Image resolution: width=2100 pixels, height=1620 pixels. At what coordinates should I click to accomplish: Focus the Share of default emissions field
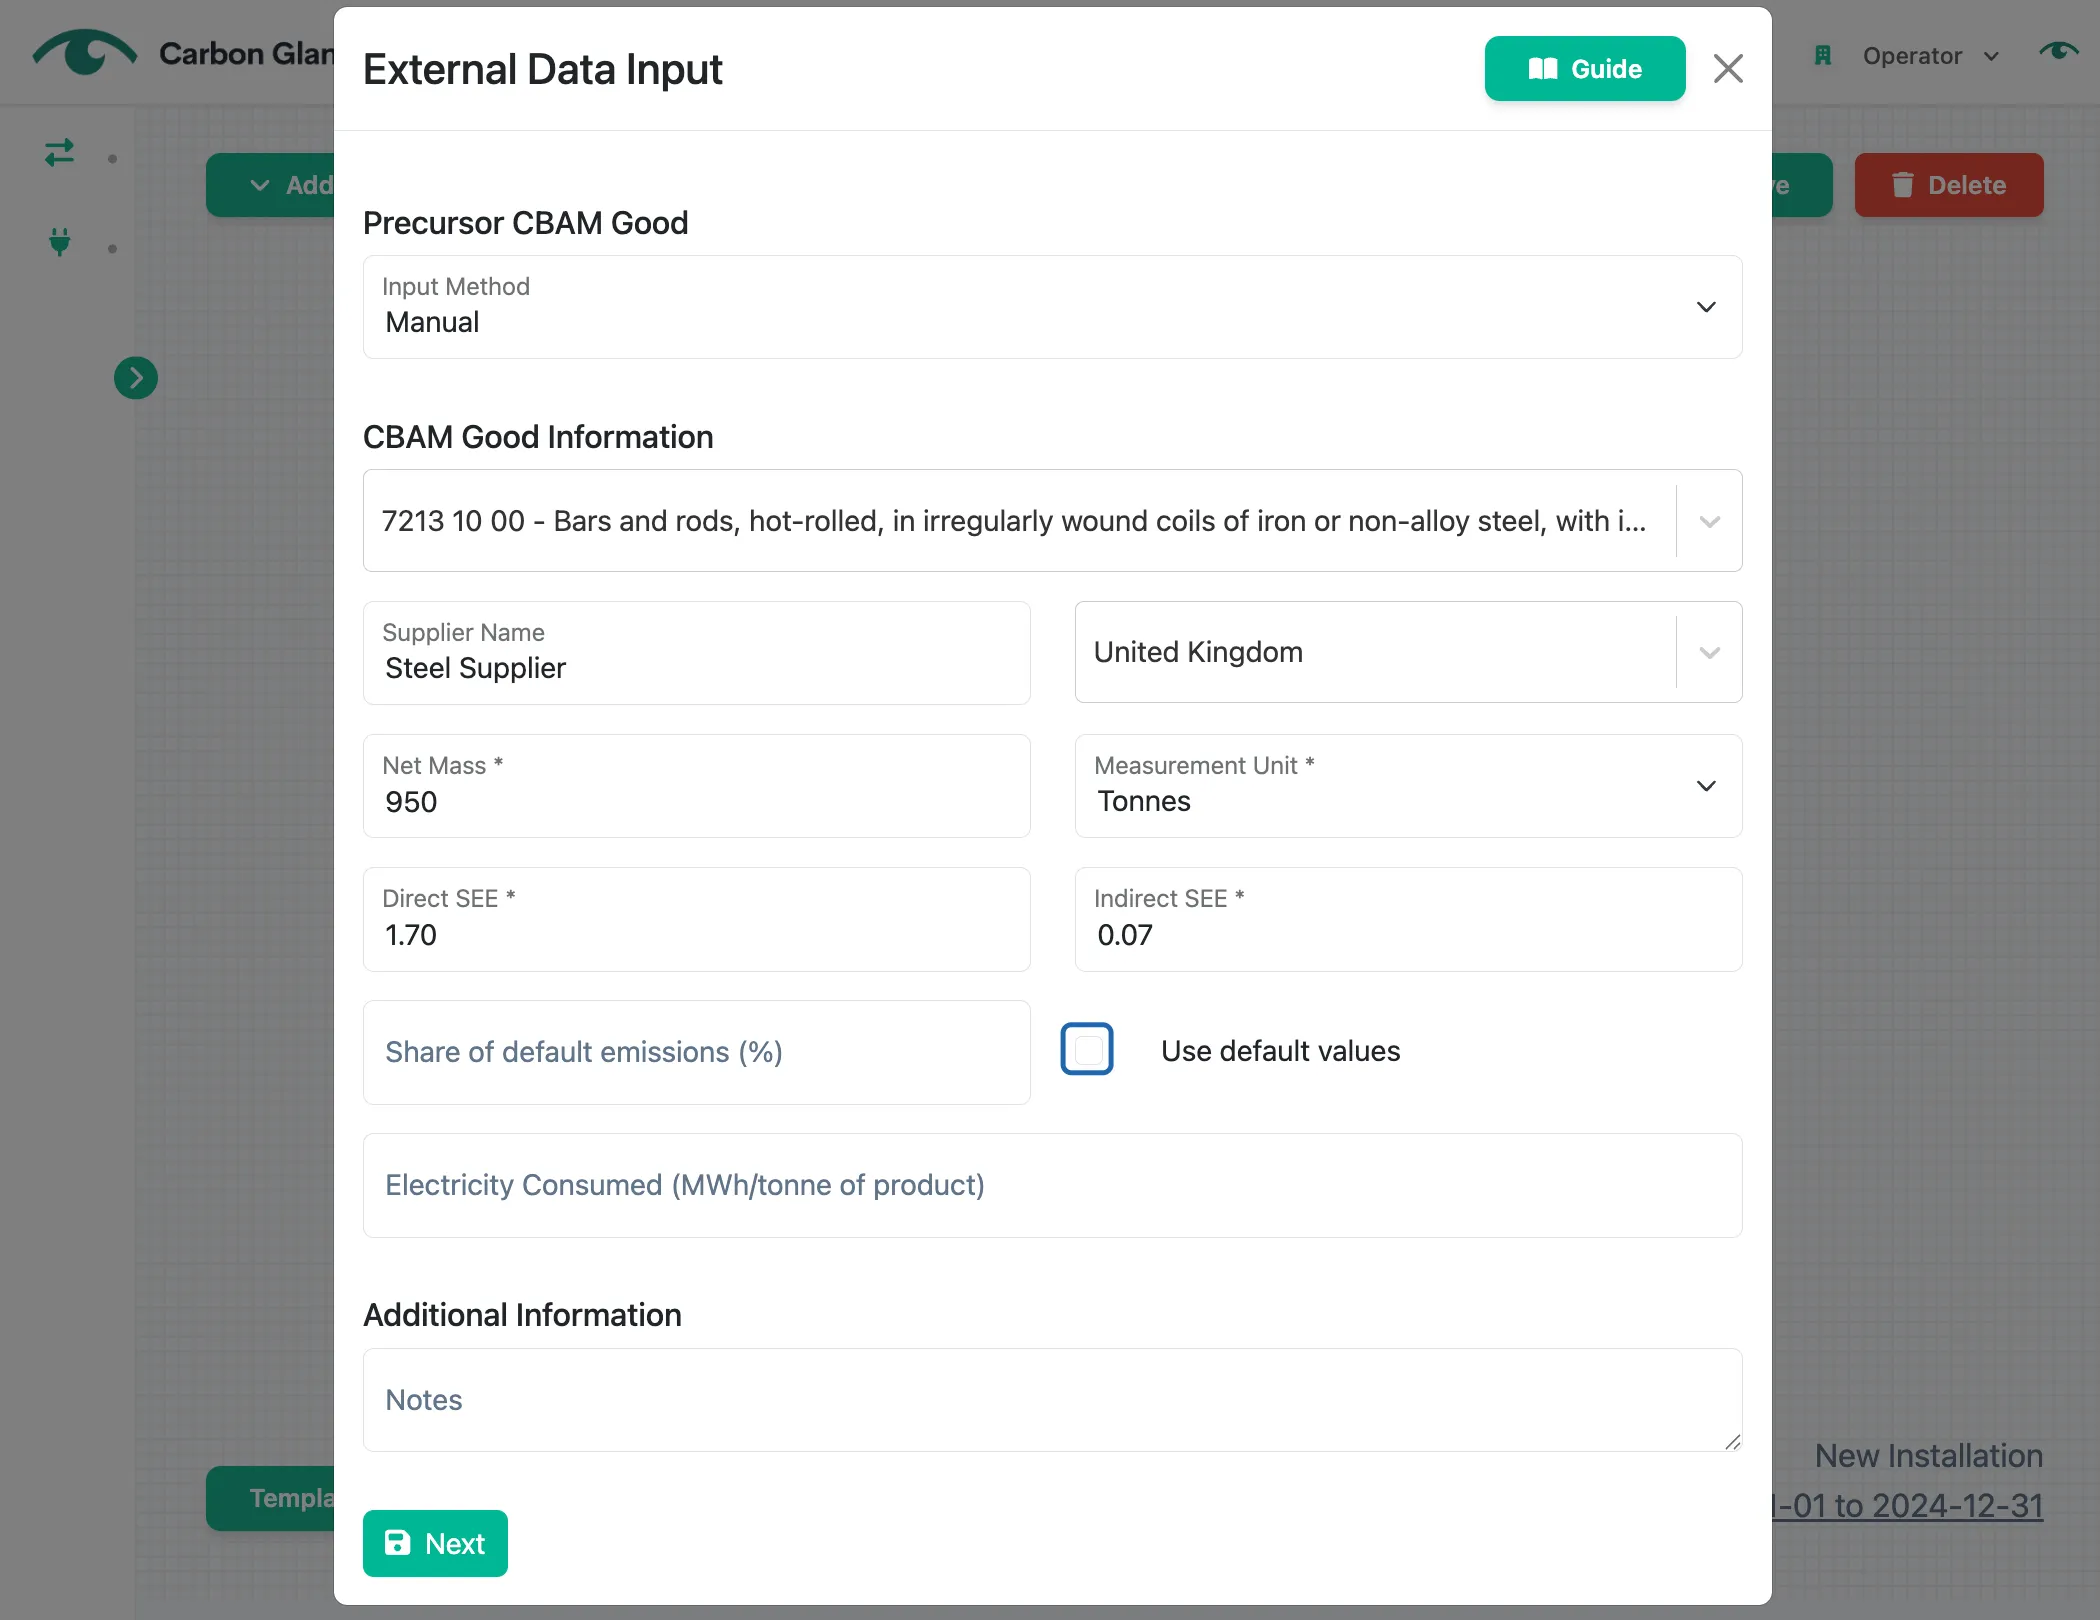click(x=696, y=1052)
